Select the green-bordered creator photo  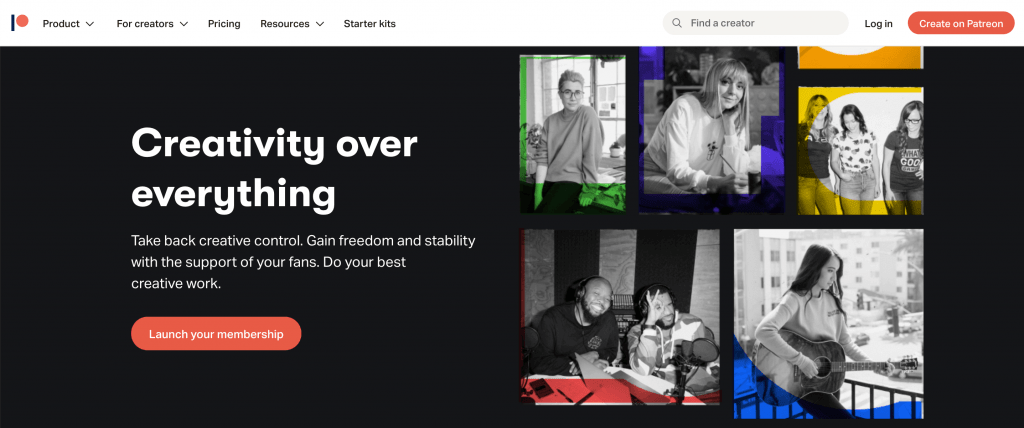[573, 134]
